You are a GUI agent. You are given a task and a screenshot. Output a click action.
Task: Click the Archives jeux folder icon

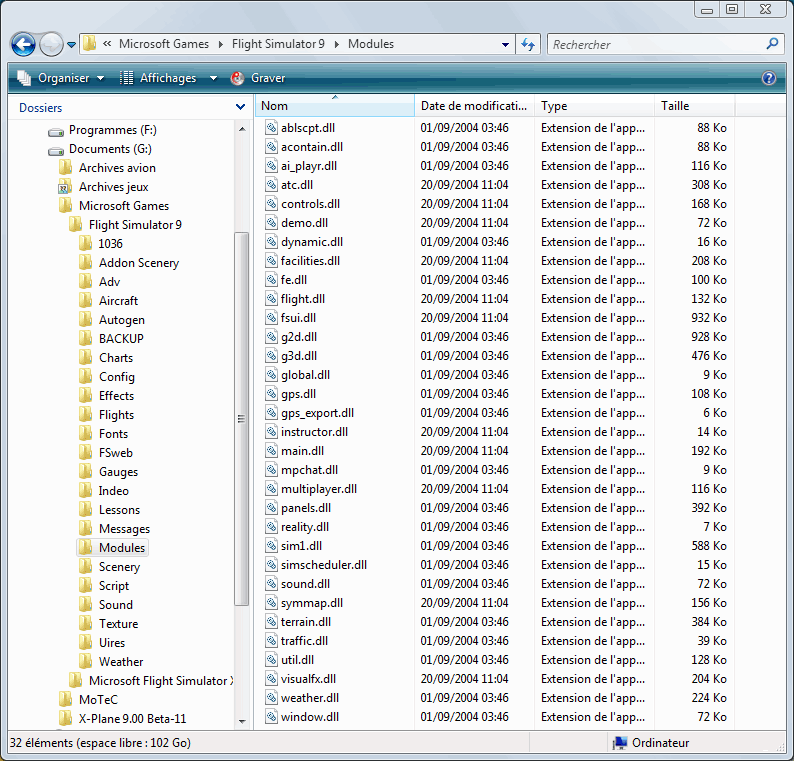[x=65, y=187]
